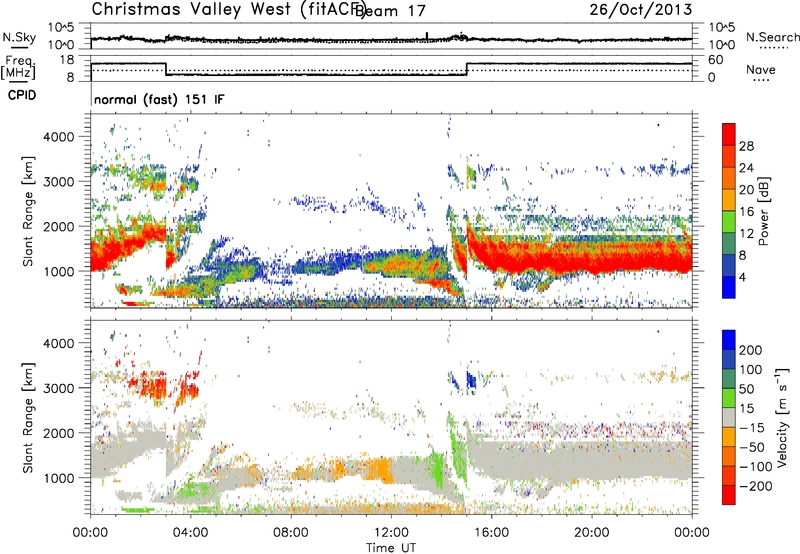This screenshot has width=800, height=554.
Task: Click the '4000' tick on the power panel axis
Action: click(x=58, y=137)
